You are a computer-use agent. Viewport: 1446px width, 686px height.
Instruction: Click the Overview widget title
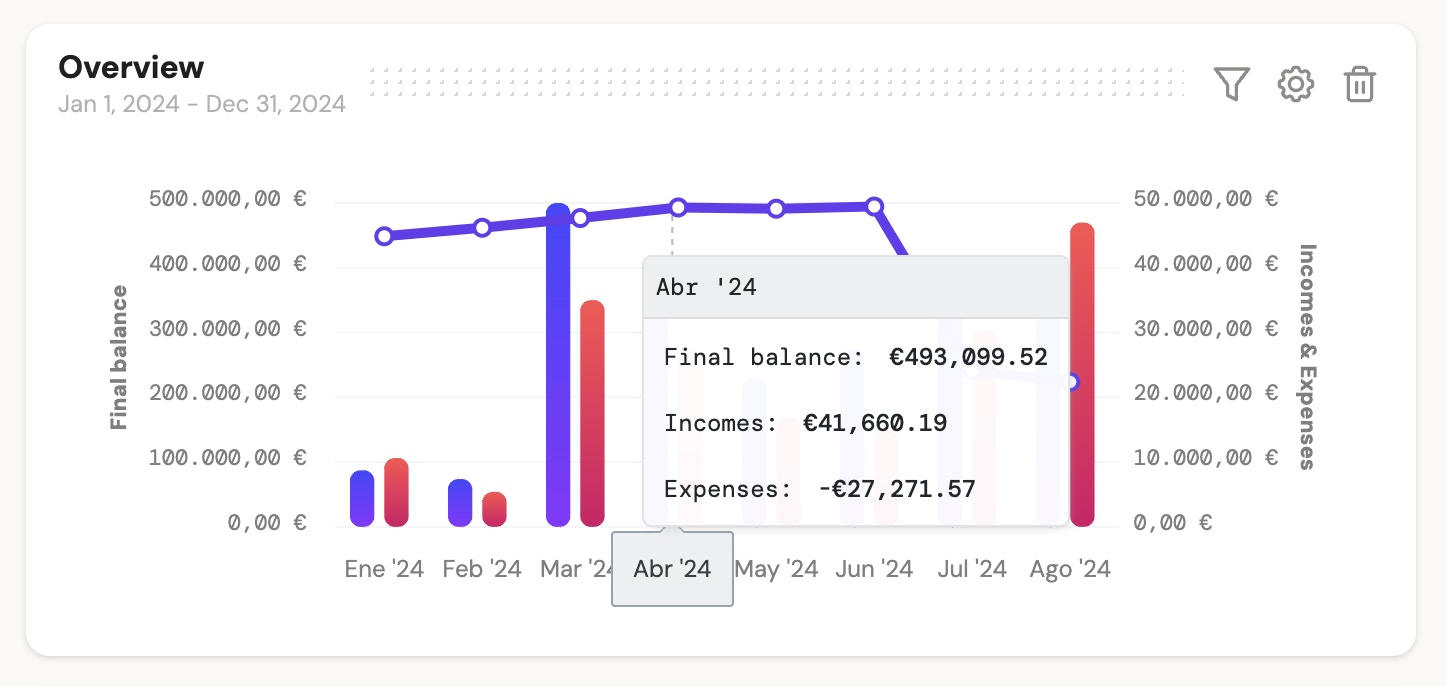pyautogui.click(x=131, y=67)
